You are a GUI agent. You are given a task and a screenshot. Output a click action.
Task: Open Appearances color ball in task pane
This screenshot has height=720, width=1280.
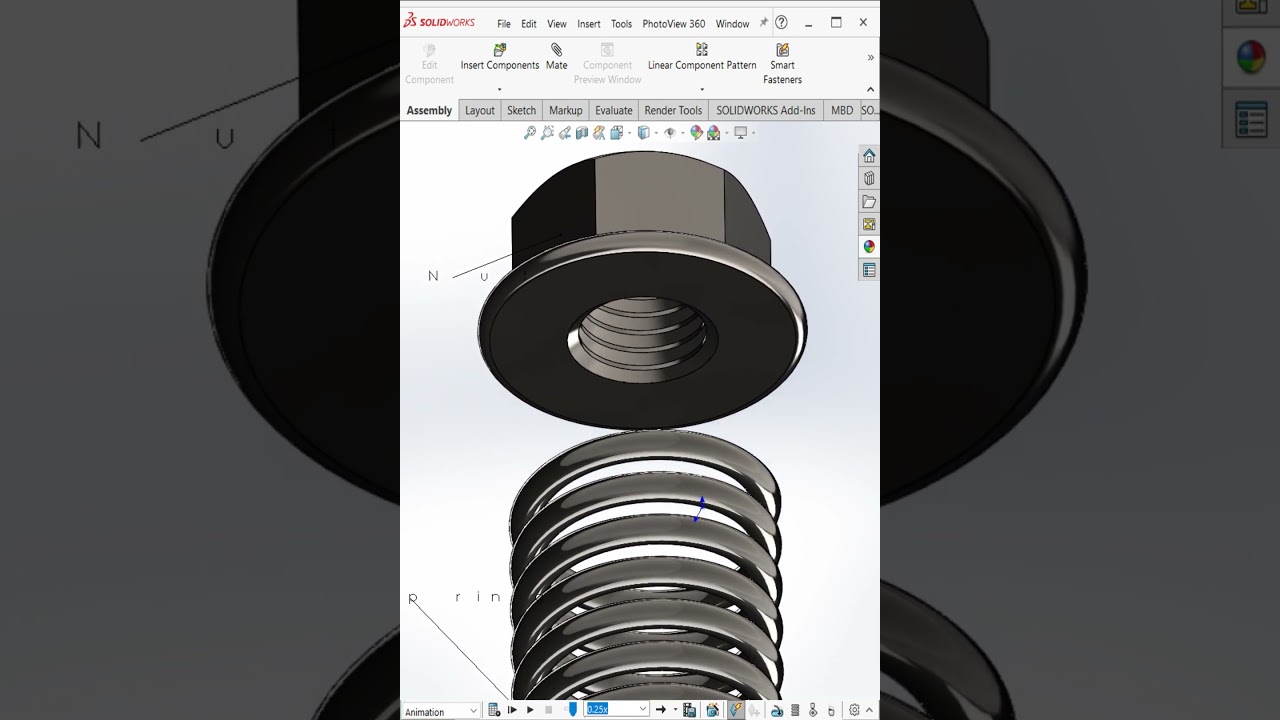(869, 247)
